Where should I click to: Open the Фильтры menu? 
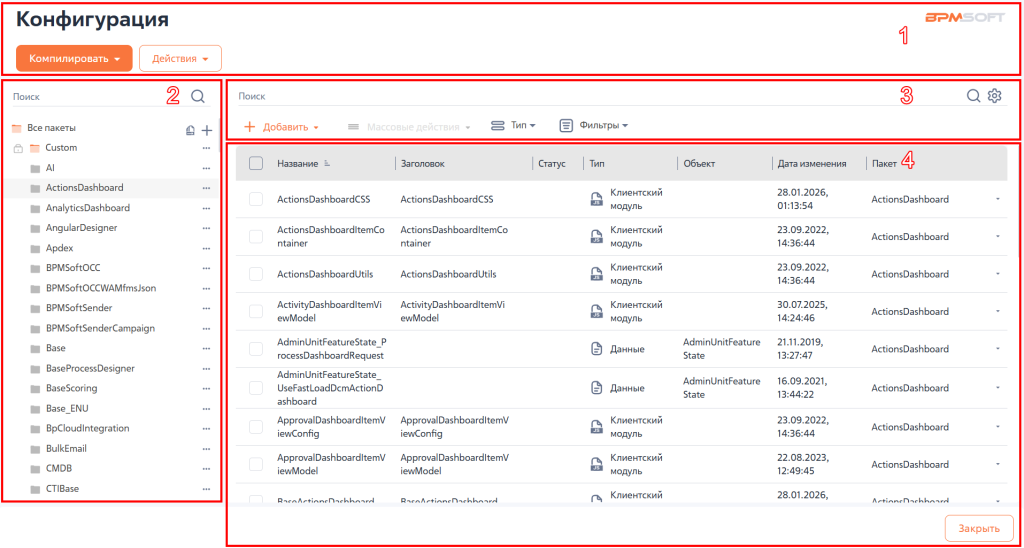pyautogui.click(x=593, y=126)
